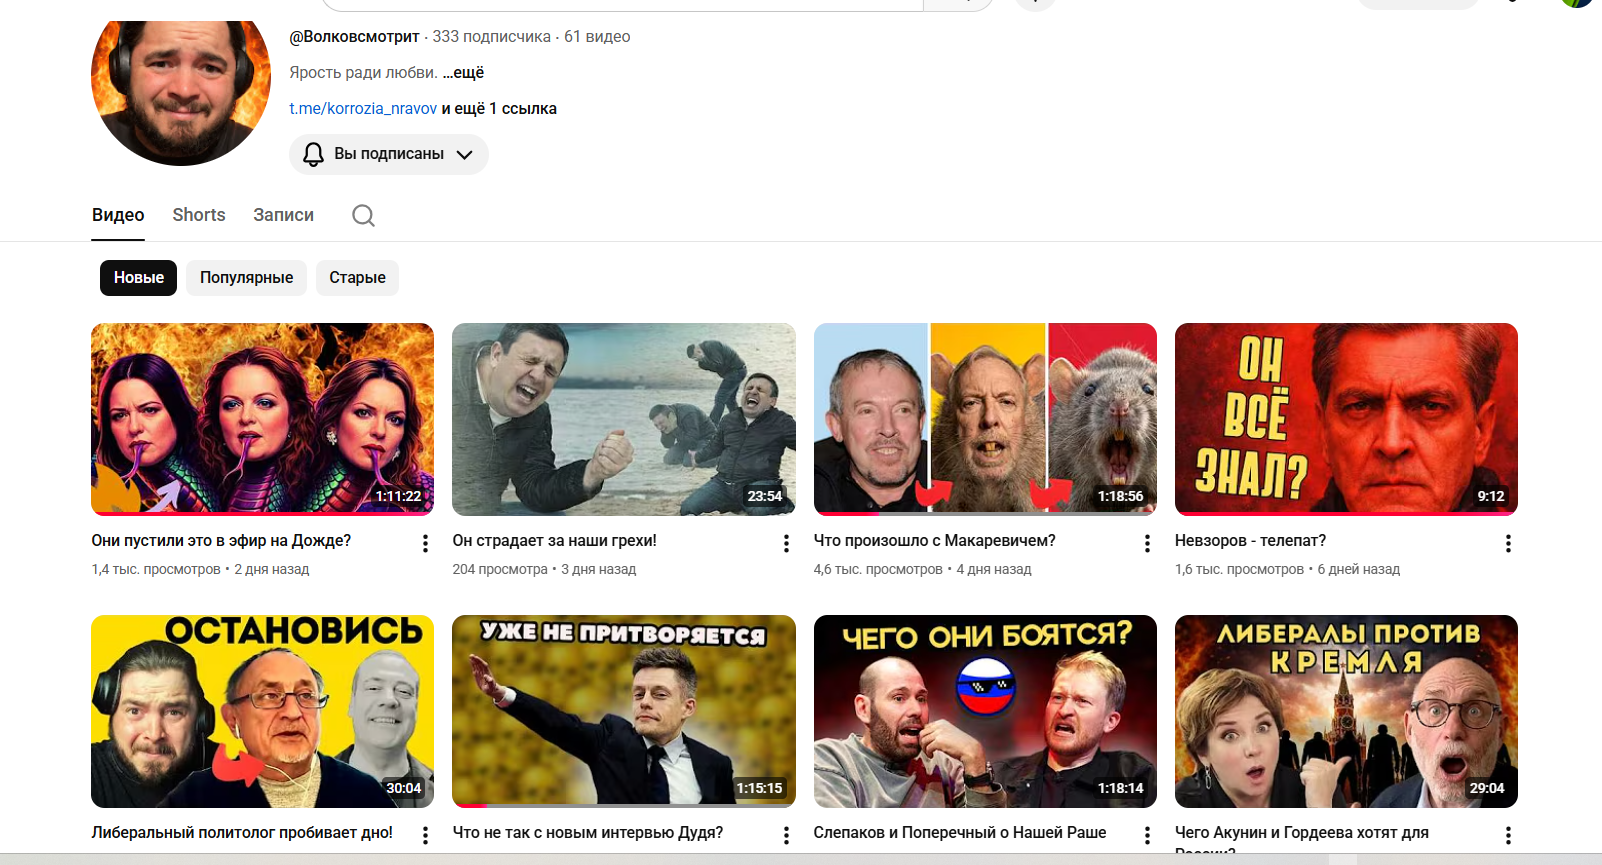Open options menu for 'Он страдает за наши грехи!'
Image resolution: width=1602 pixels, height=865 pixels.
786,543
